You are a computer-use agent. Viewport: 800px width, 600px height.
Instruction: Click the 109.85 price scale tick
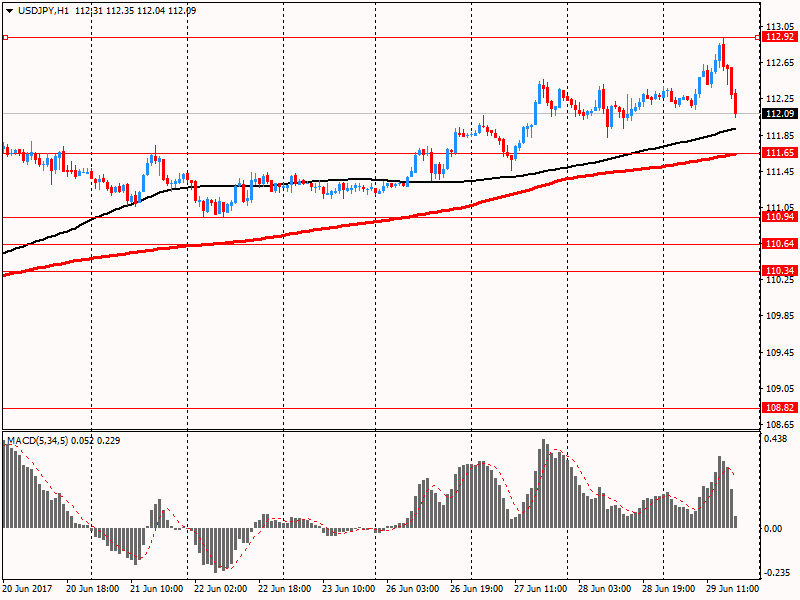pyautogui.click(x=780, y=316)
